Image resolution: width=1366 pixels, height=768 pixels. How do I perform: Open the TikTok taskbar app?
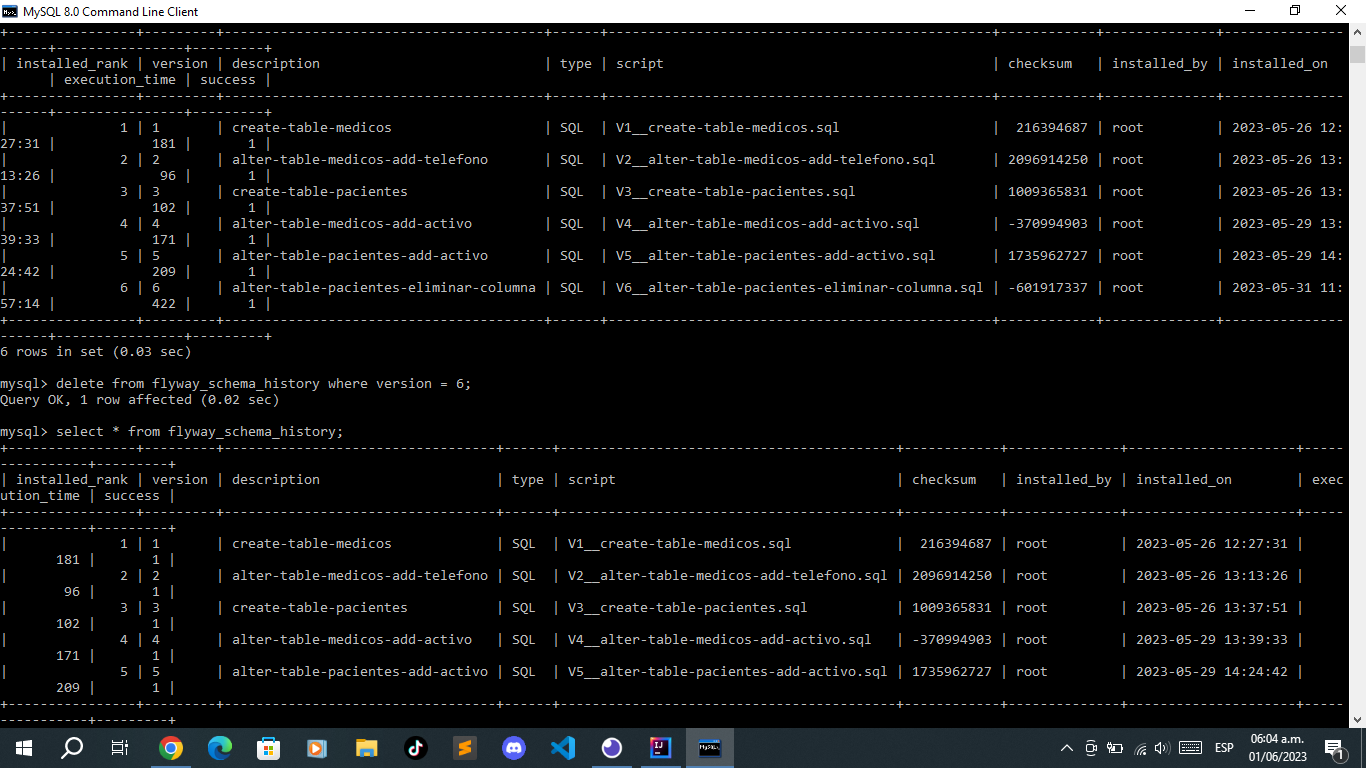(x=416, y=747)
